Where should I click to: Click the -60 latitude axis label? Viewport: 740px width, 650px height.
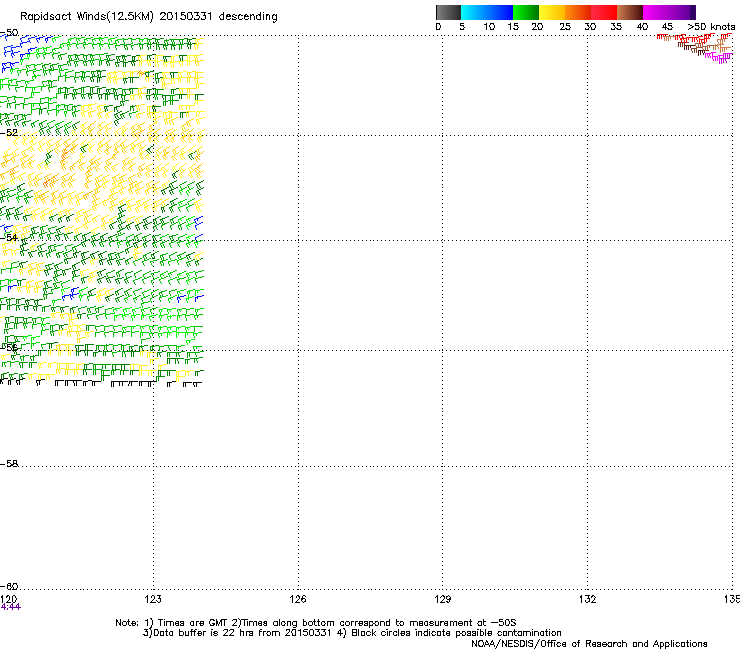pyautogui.click(x=9, y=586)
